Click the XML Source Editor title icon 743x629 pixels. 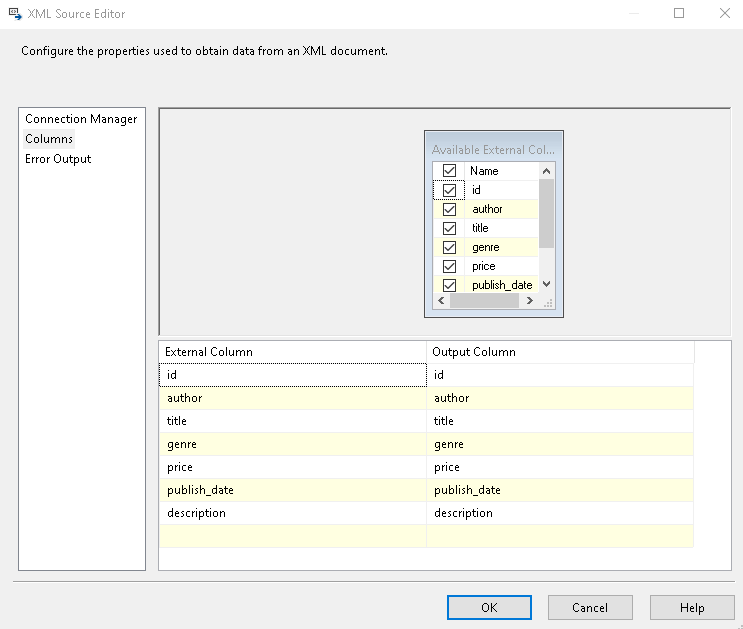15,14
